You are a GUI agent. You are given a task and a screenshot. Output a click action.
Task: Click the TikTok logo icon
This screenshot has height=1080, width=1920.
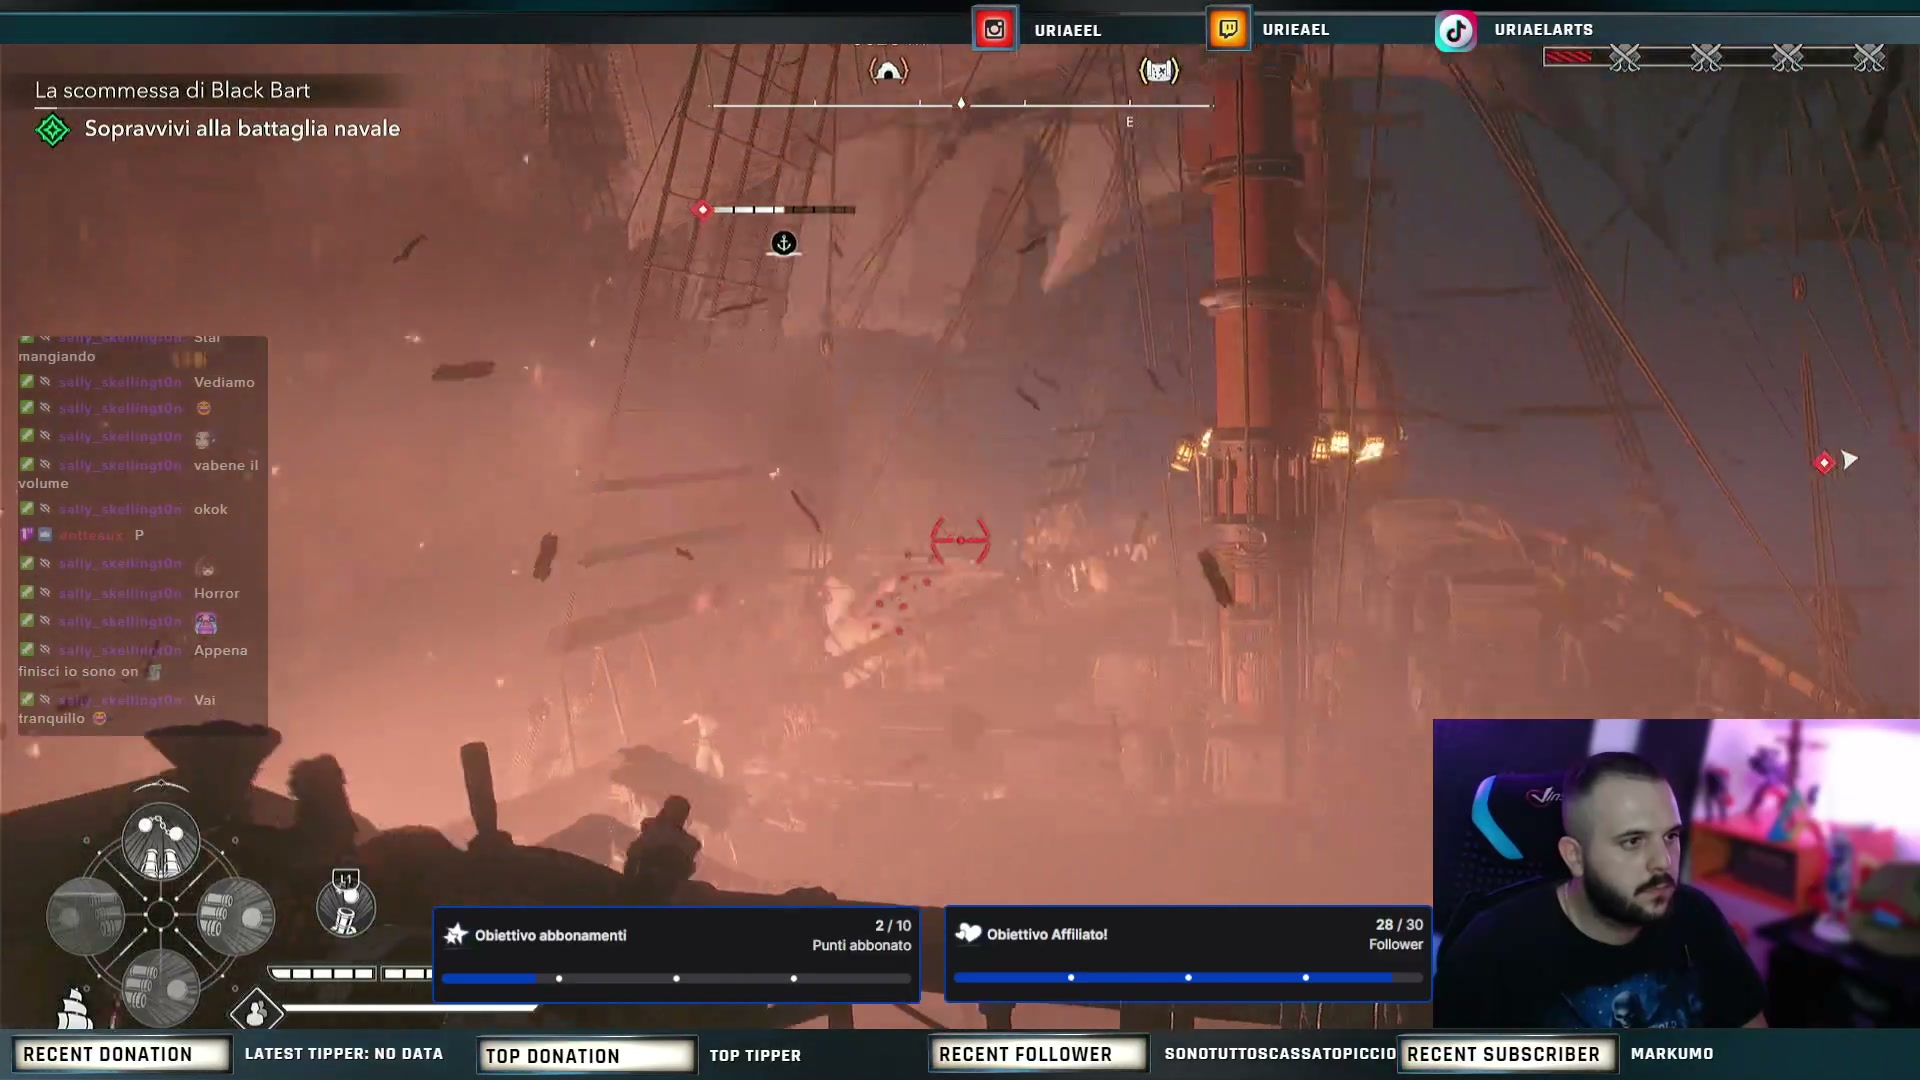1456,30
